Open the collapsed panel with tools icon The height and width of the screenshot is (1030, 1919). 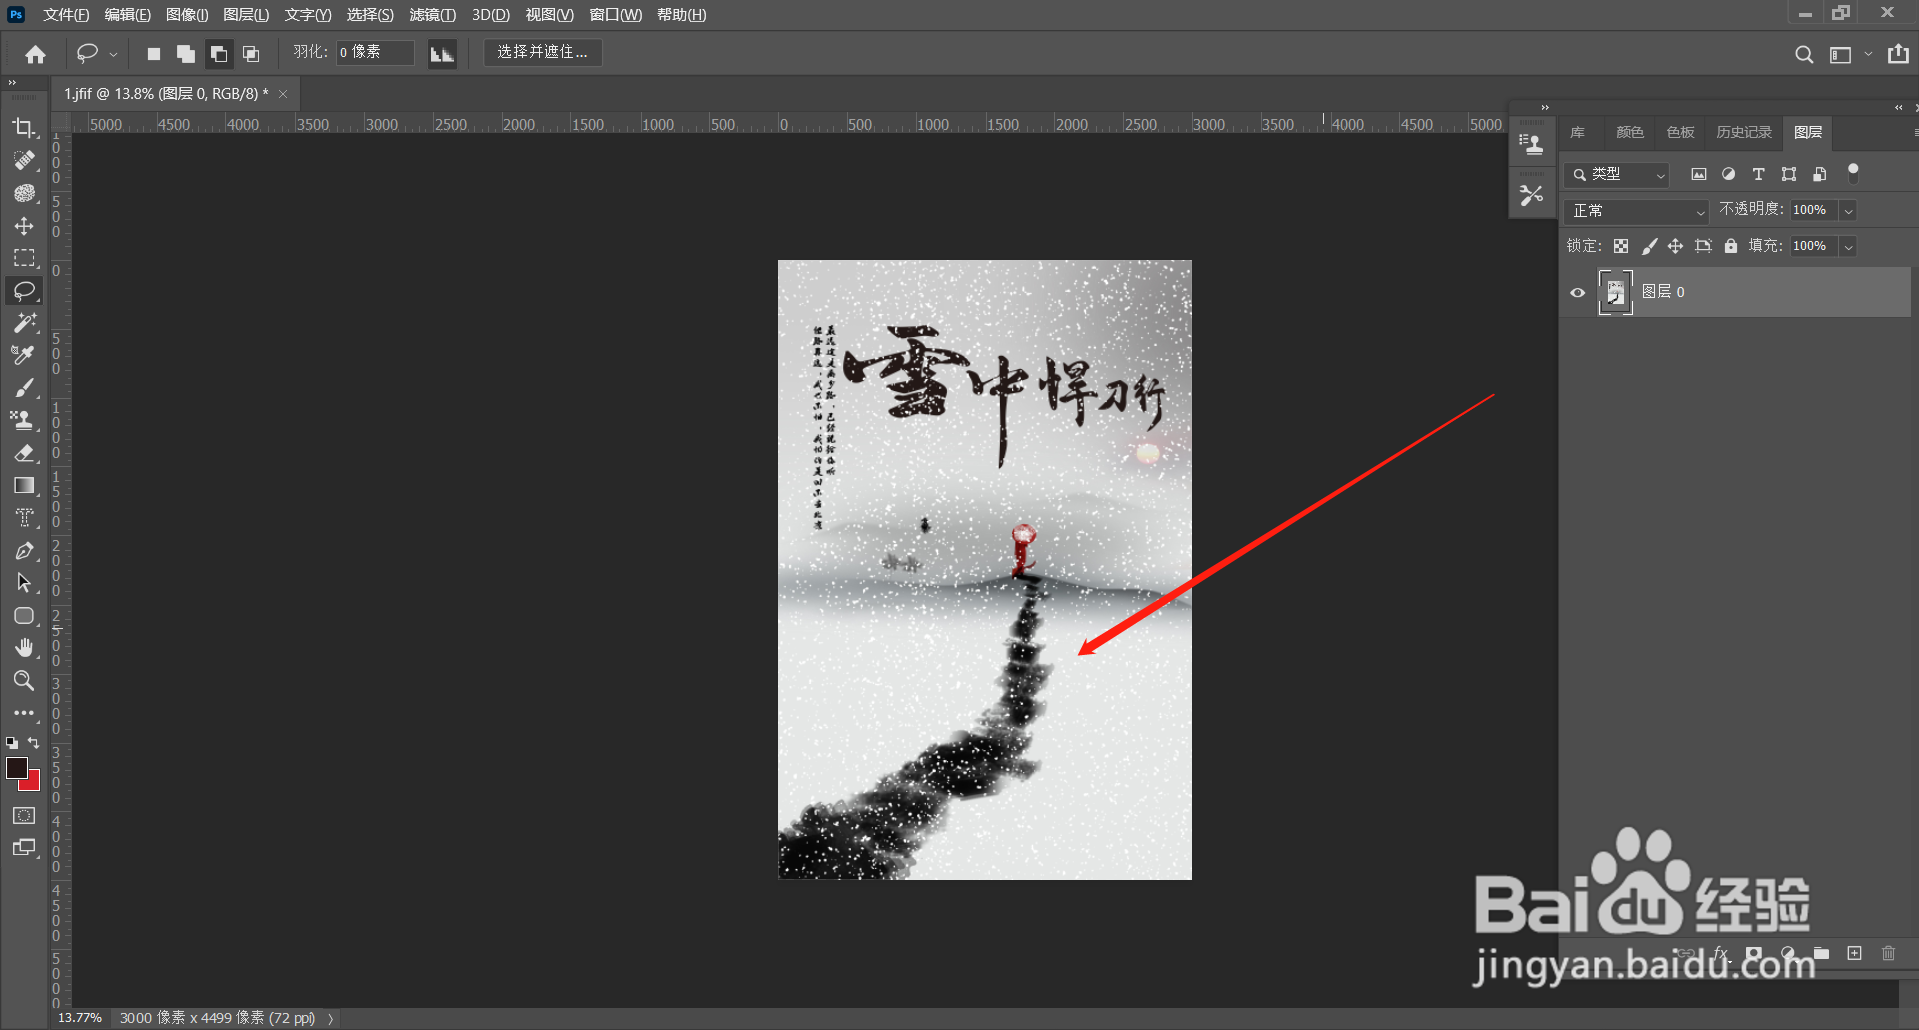click(x=1531, y=195)
